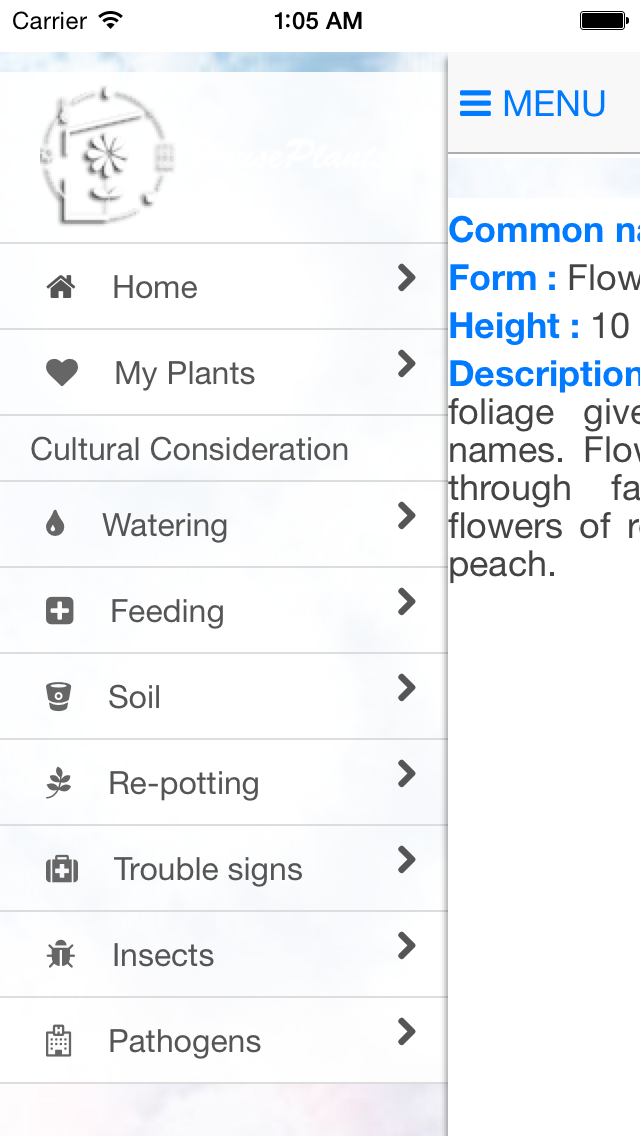Tap the hamburger MENU icon
The height and width of the screenshot is (1136, 640).
pos(475,104)
